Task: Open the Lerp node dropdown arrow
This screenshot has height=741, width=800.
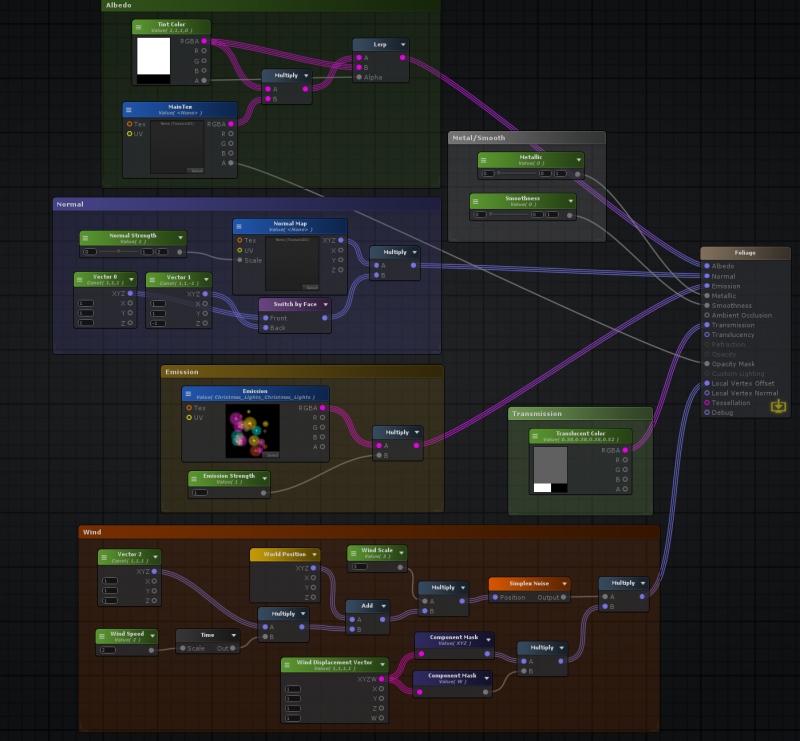Action: pyautogui.click(x=402, y=45)
